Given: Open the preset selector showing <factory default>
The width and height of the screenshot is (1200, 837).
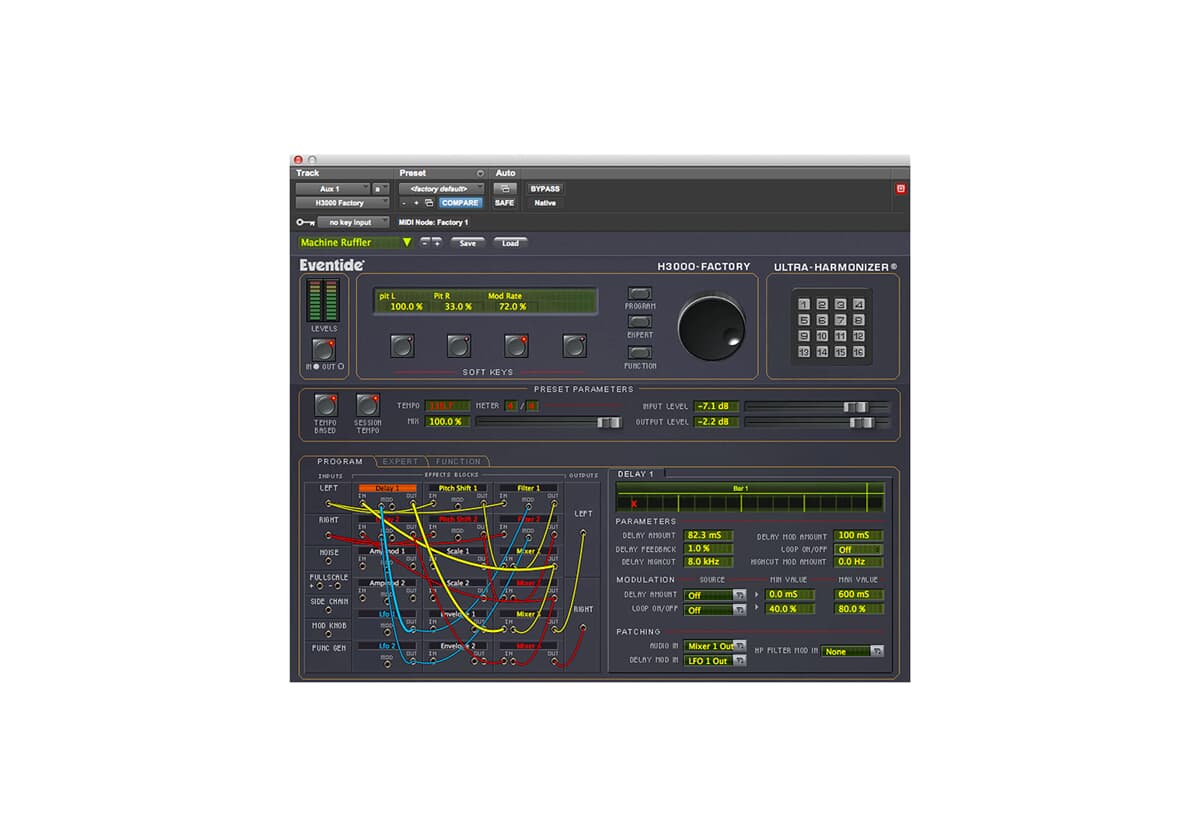Looking at the screenshot, I should point(441,188).
